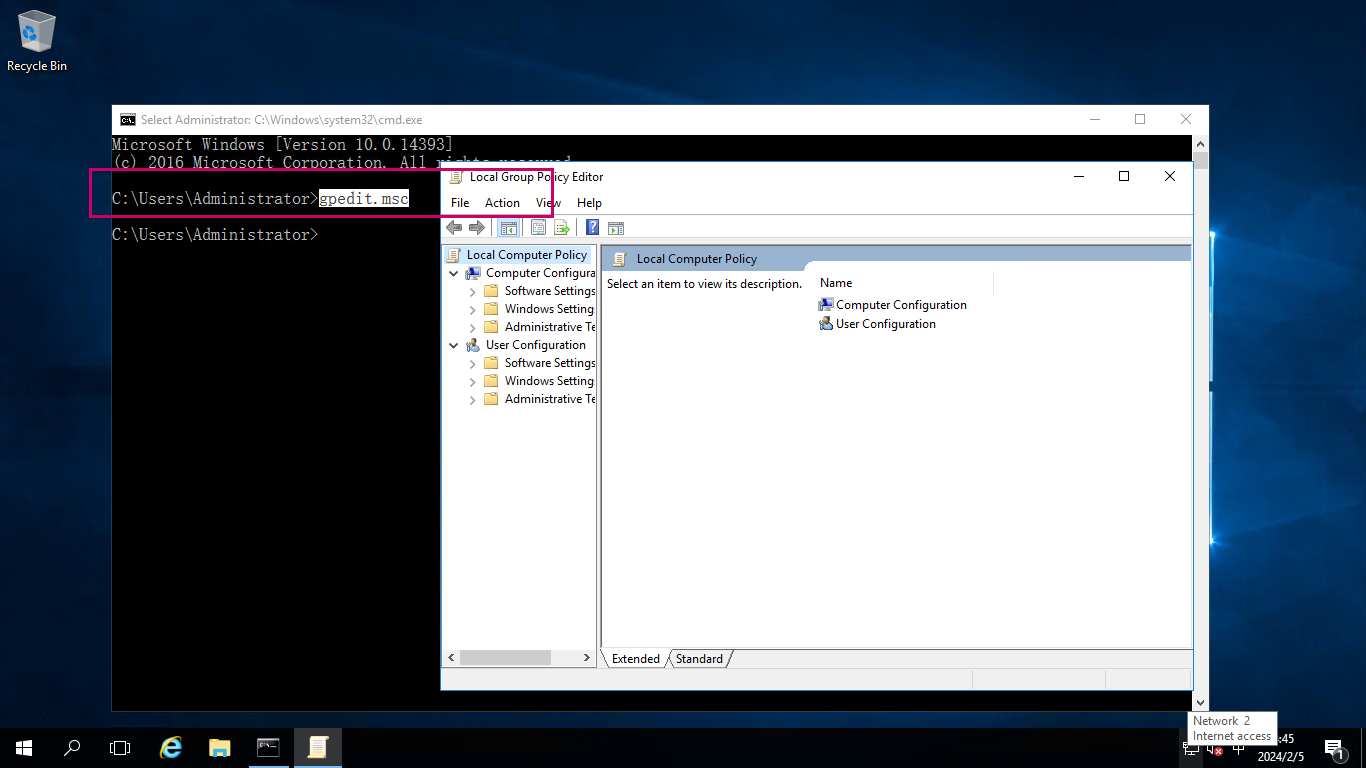Click Computer Configuration icon in the right pane list
The width and height of the screenshot is (1366, 768).
point(826,305)
